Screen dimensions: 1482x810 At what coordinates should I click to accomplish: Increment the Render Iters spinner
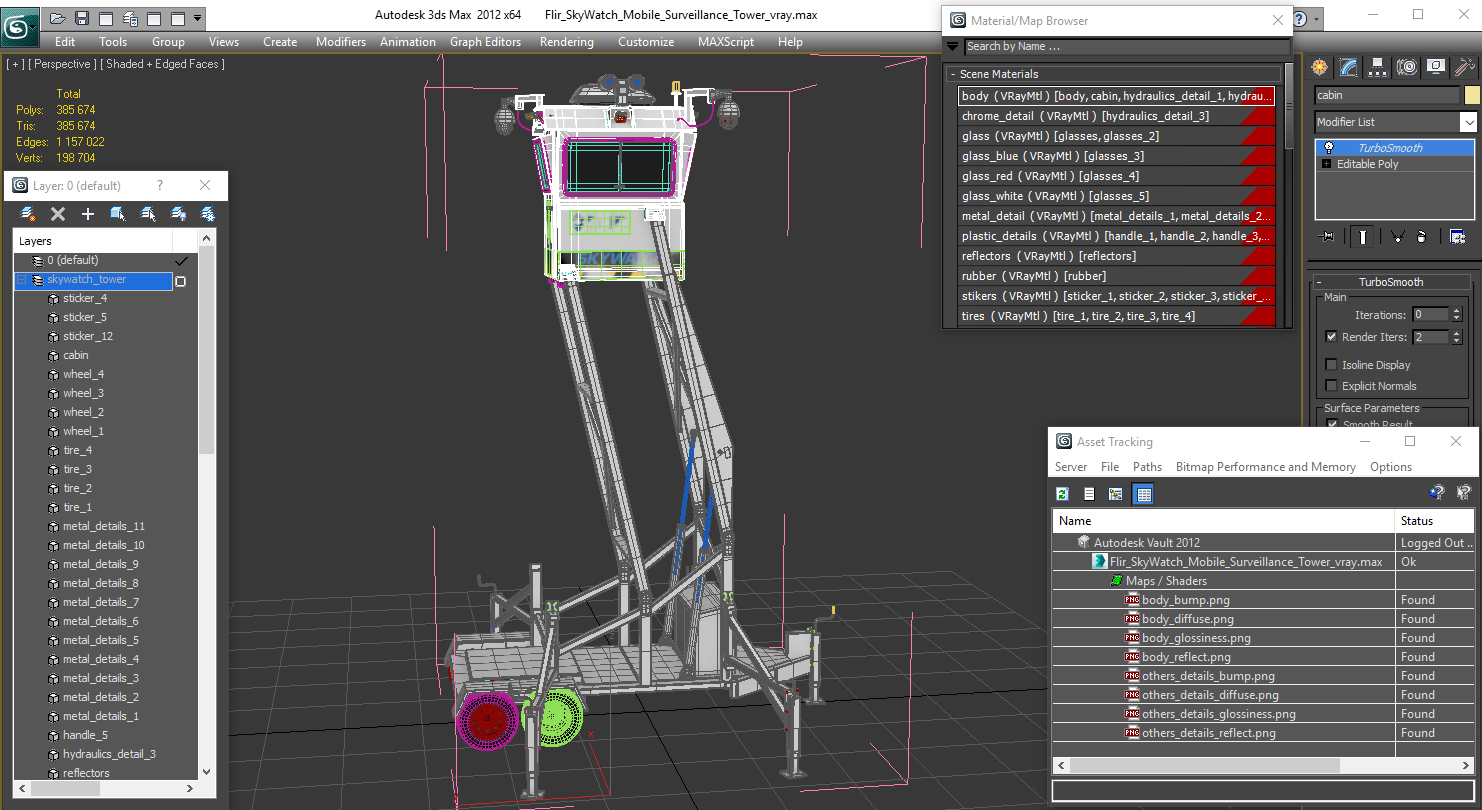pyautogui.click(x=1456, y=334)
